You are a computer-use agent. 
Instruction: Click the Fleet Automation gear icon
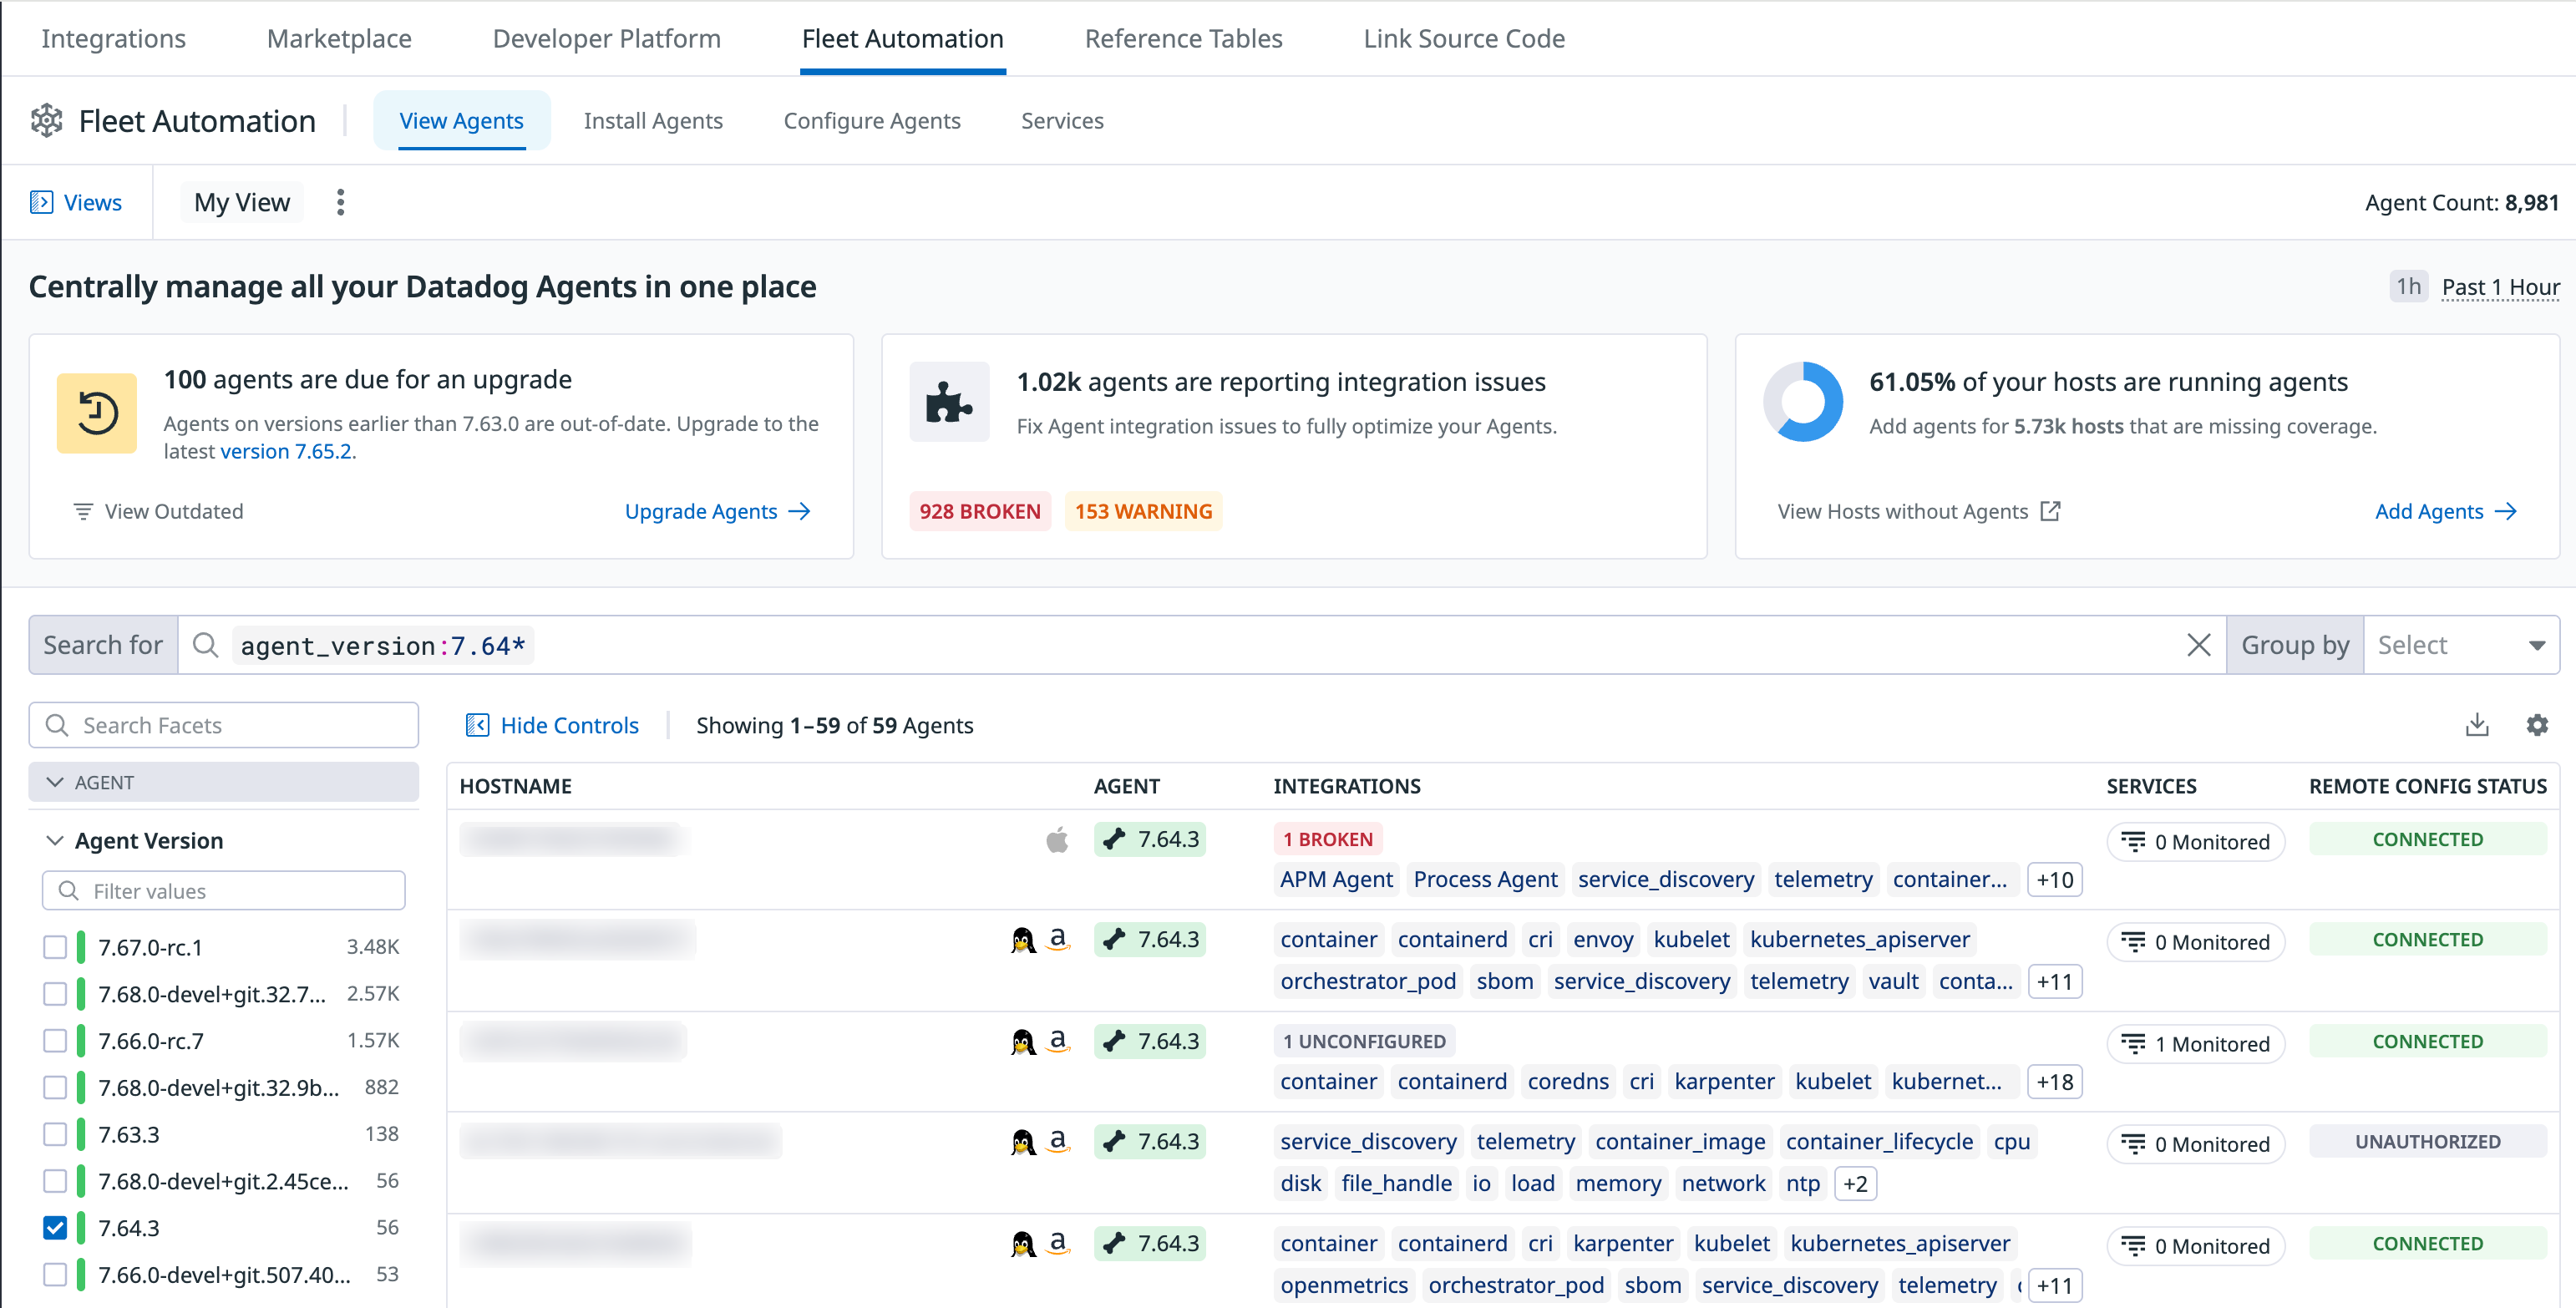click(47, 121)
